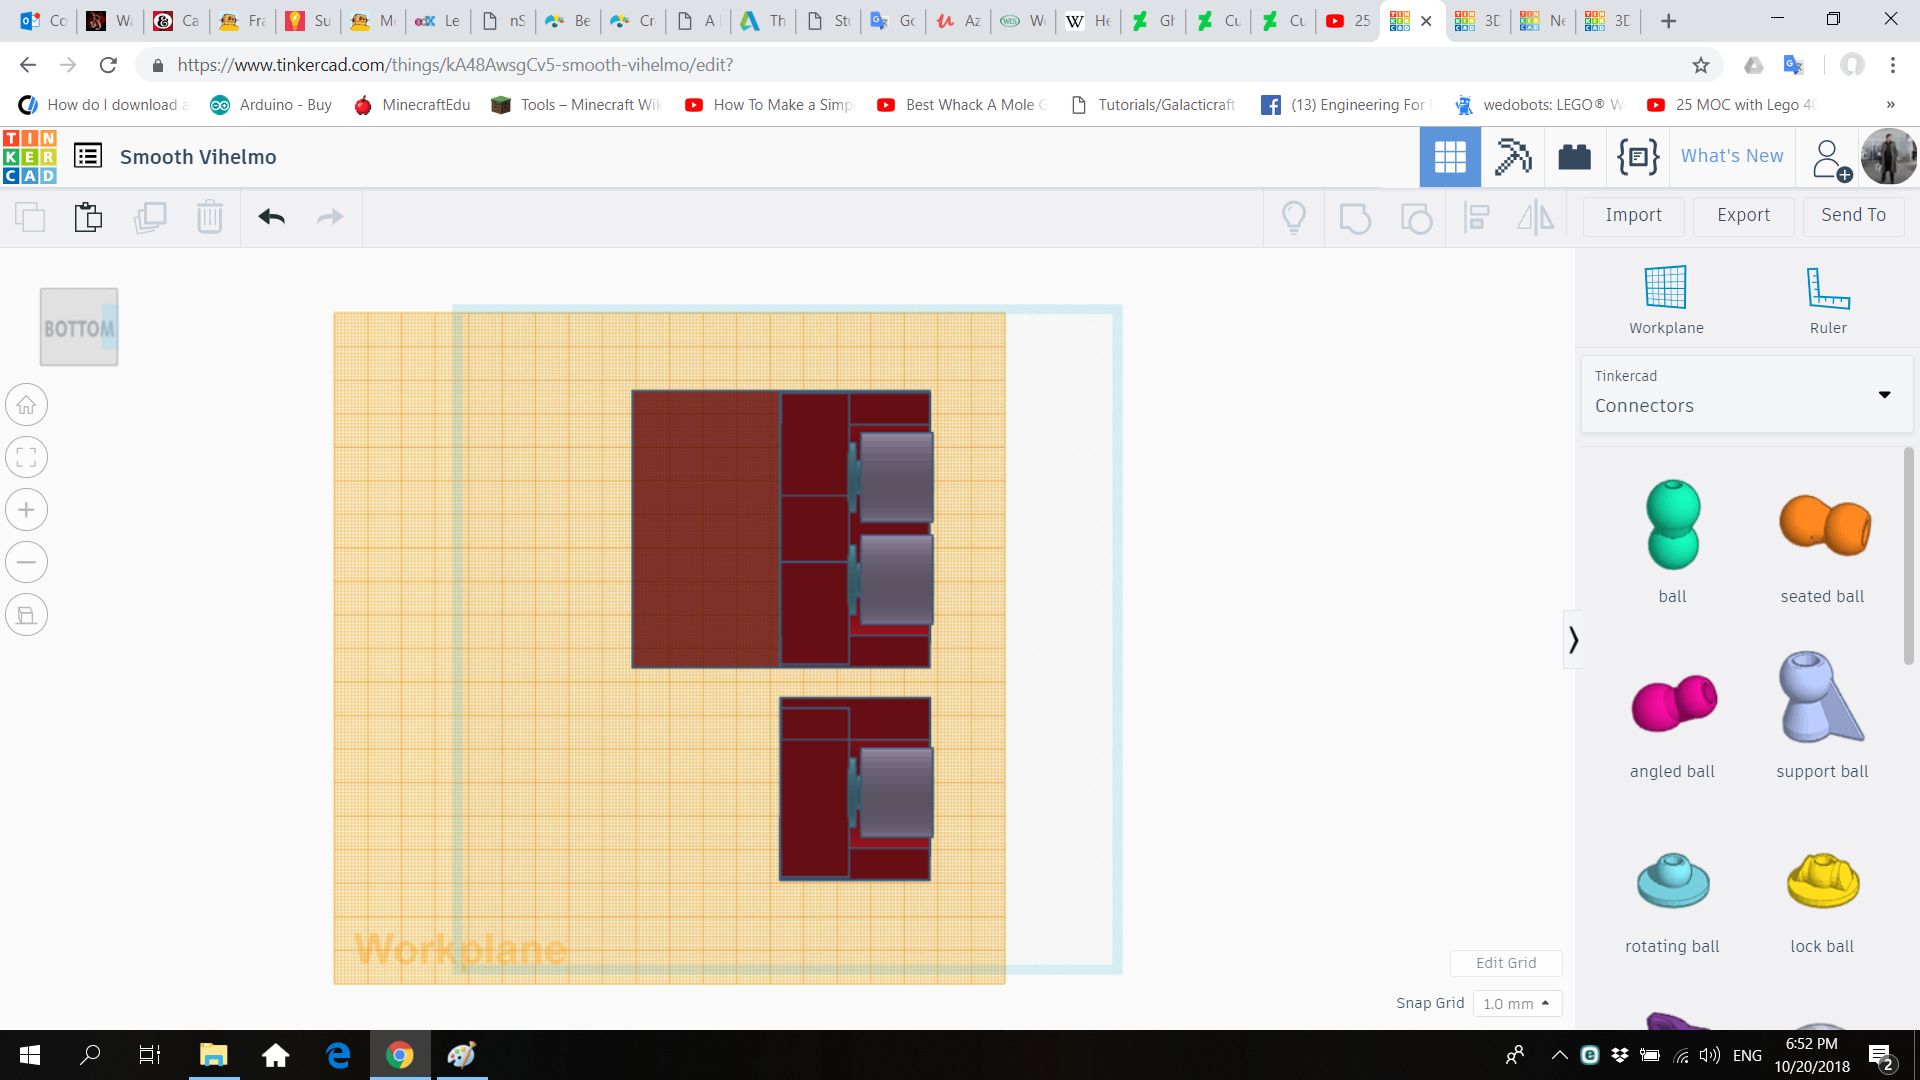Zoom in on the workplane
The image size is (1920, 1080).
26,510
